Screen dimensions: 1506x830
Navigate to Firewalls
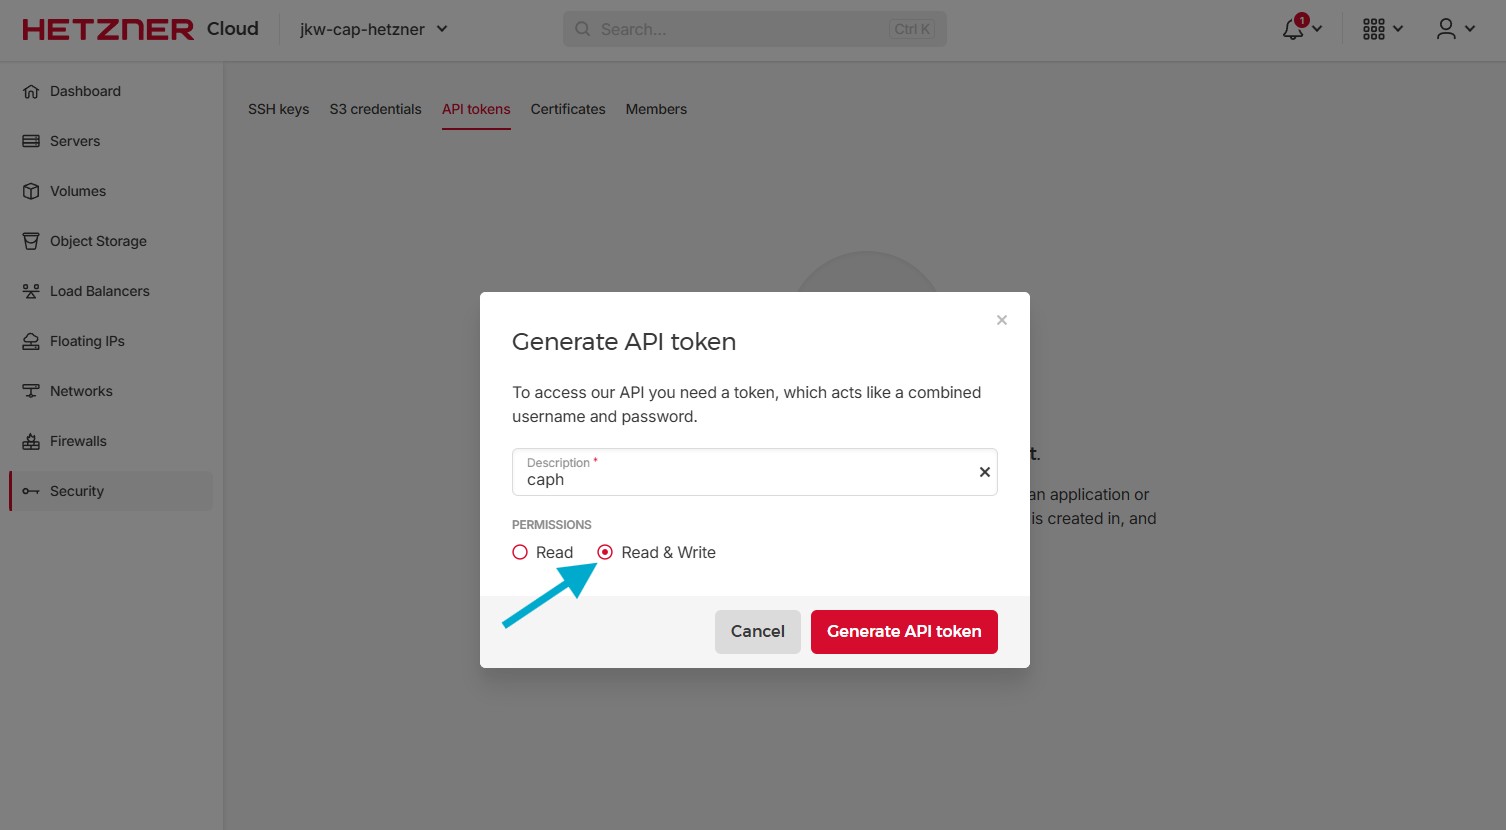[78, 440]
